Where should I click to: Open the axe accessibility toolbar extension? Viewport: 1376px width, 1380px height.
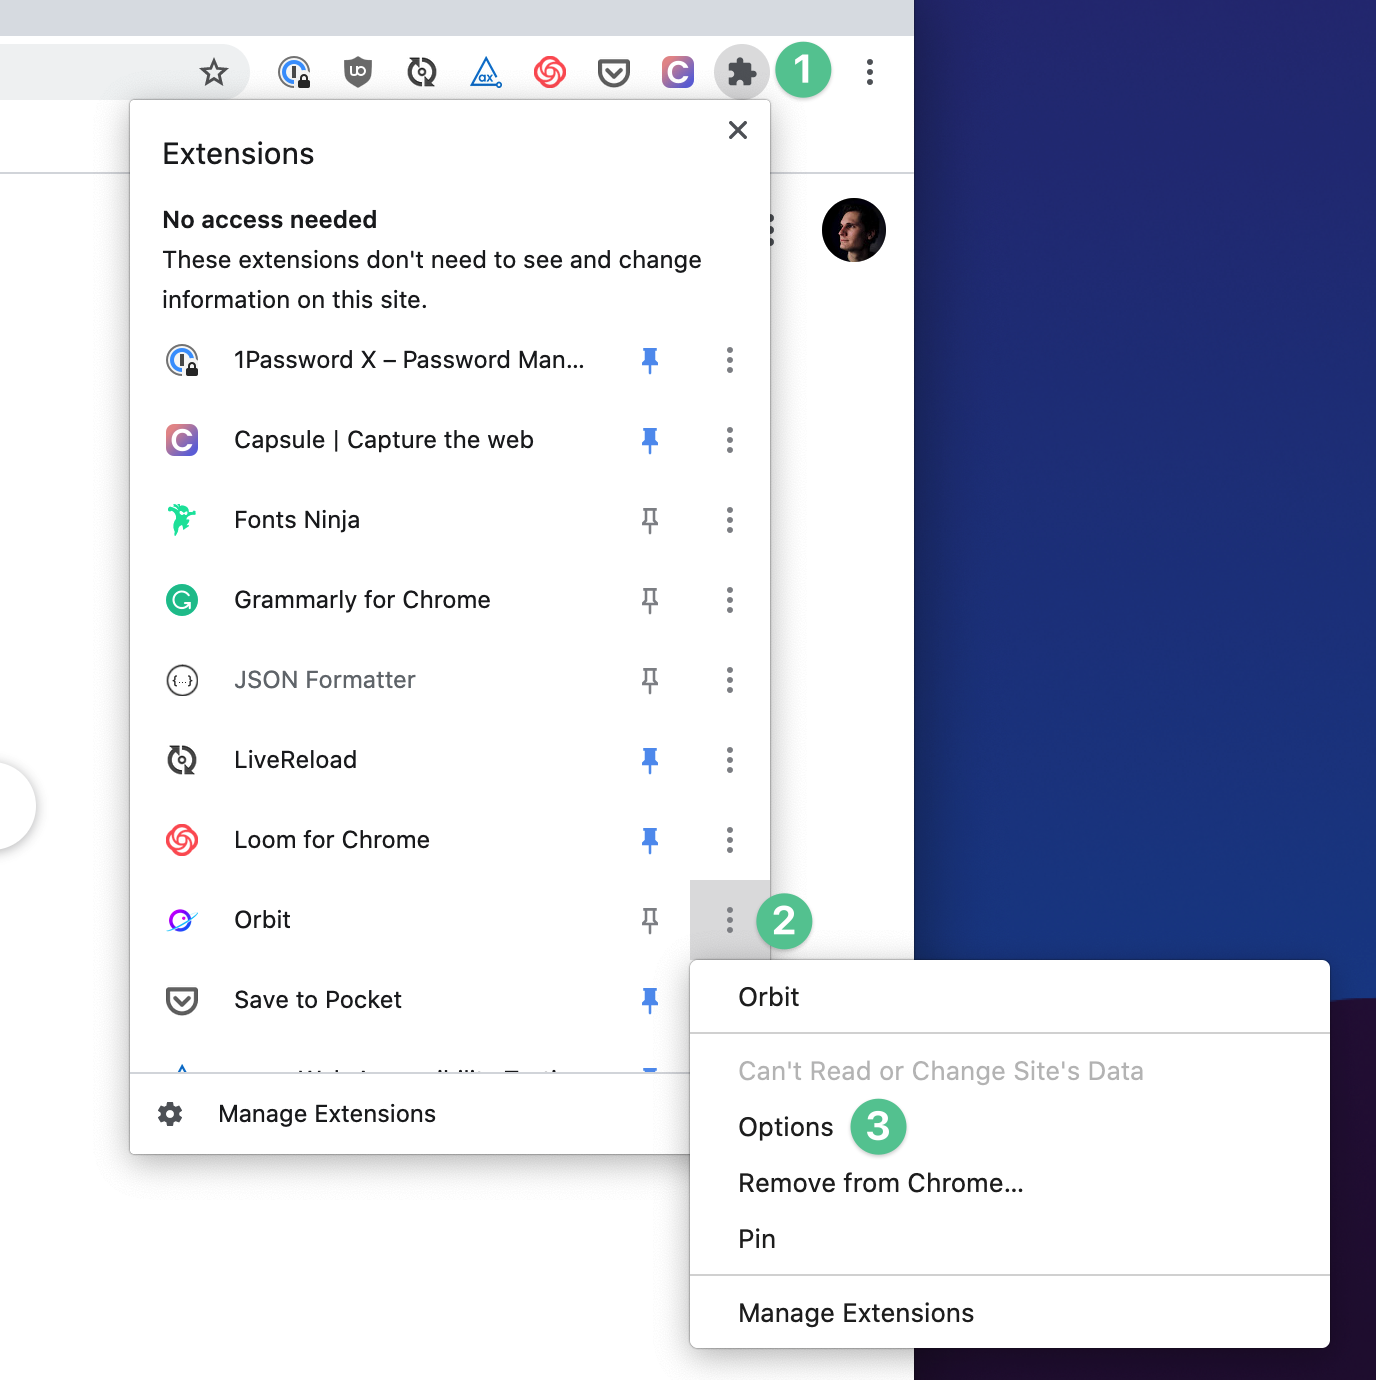(x=486, y=72)
